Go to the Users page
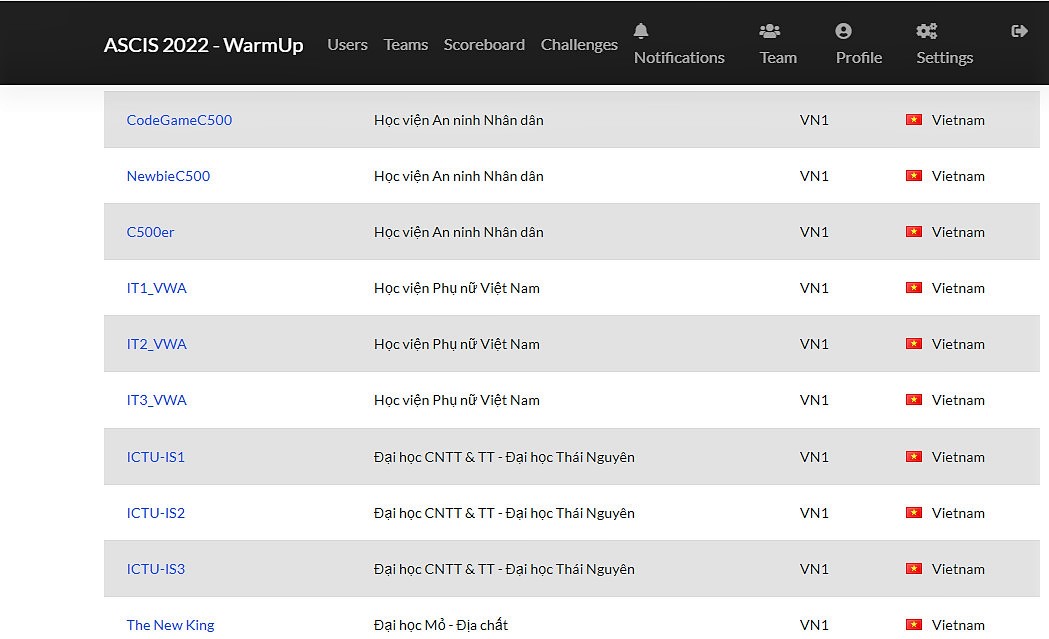Screen dimensions: 1049x639 click(x=347, y=45)
